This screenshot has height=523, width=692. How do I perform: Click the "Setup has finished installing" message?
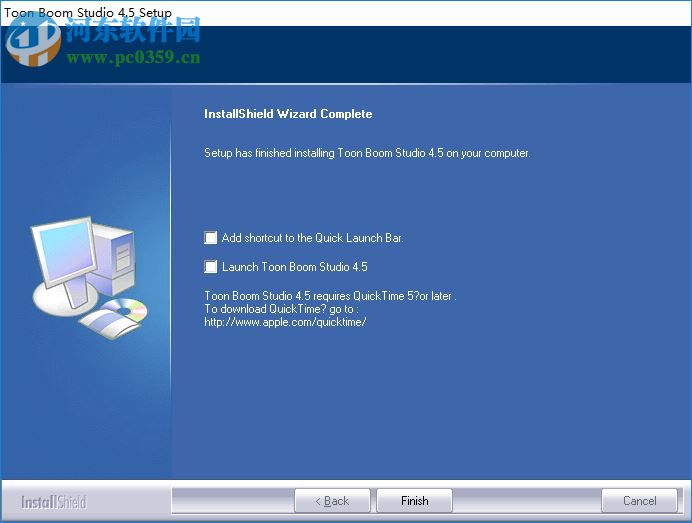(367, 153)
